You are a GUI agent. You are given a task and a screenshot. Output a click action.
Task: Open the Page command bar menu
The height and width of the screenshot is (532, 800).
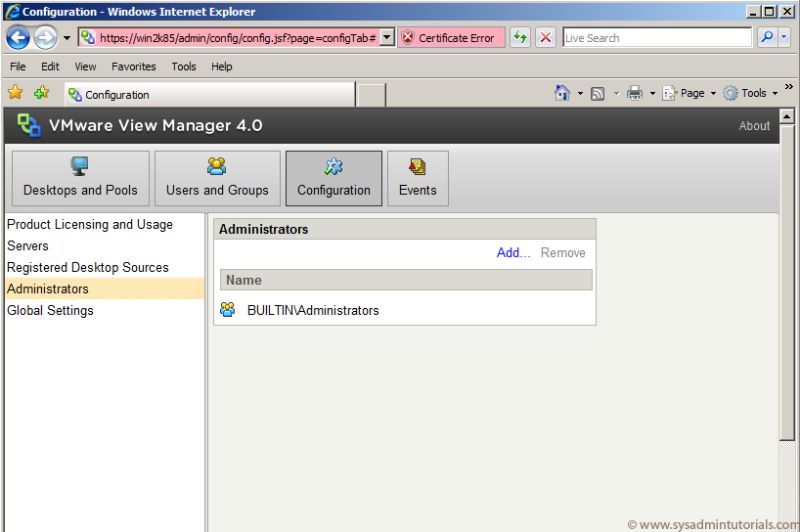pos(689,93)
